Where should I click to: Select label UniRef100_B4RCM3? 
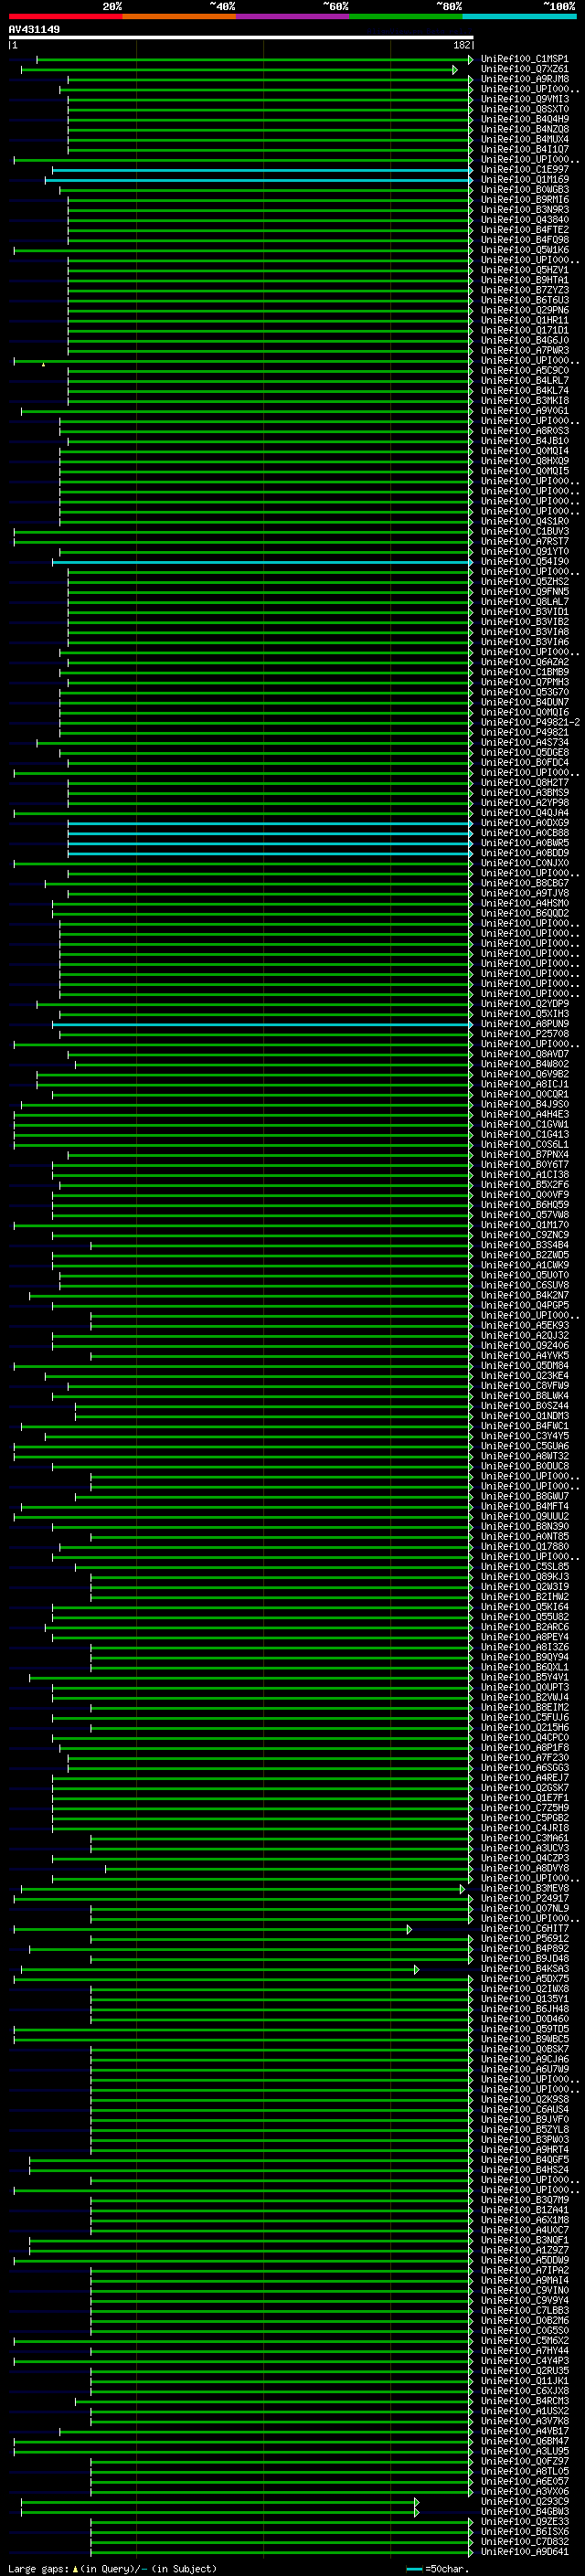pos(525,2401)
